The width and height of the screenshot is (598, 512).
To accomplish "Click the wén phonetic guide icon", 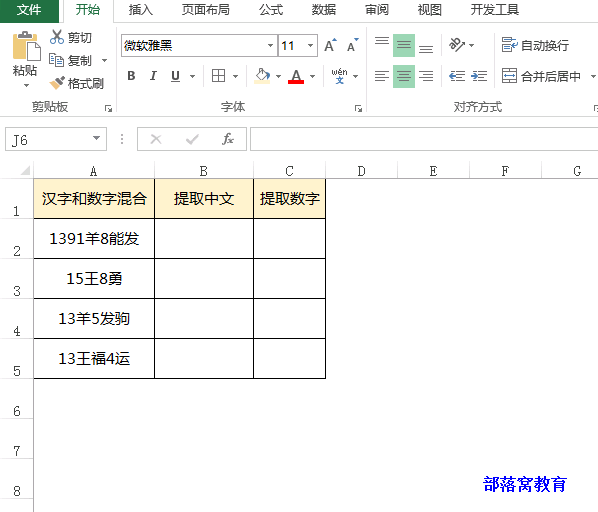I will pyautogui.click(x=339, y=76).
